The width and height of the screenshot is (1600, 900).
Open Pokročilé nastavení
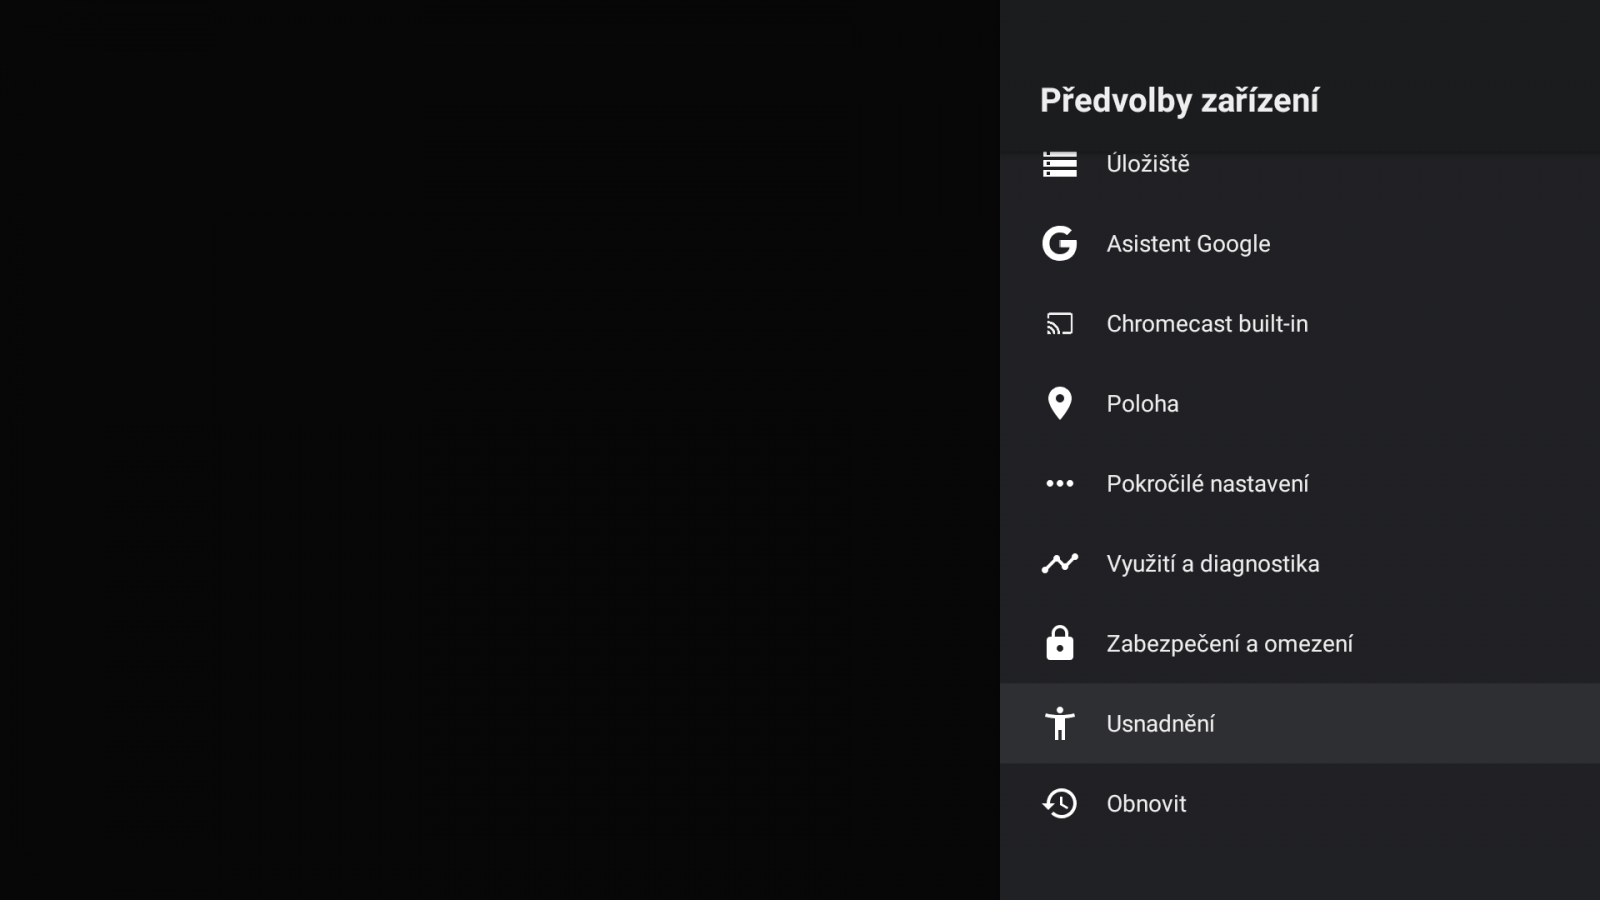click(x=1207, y=484)
